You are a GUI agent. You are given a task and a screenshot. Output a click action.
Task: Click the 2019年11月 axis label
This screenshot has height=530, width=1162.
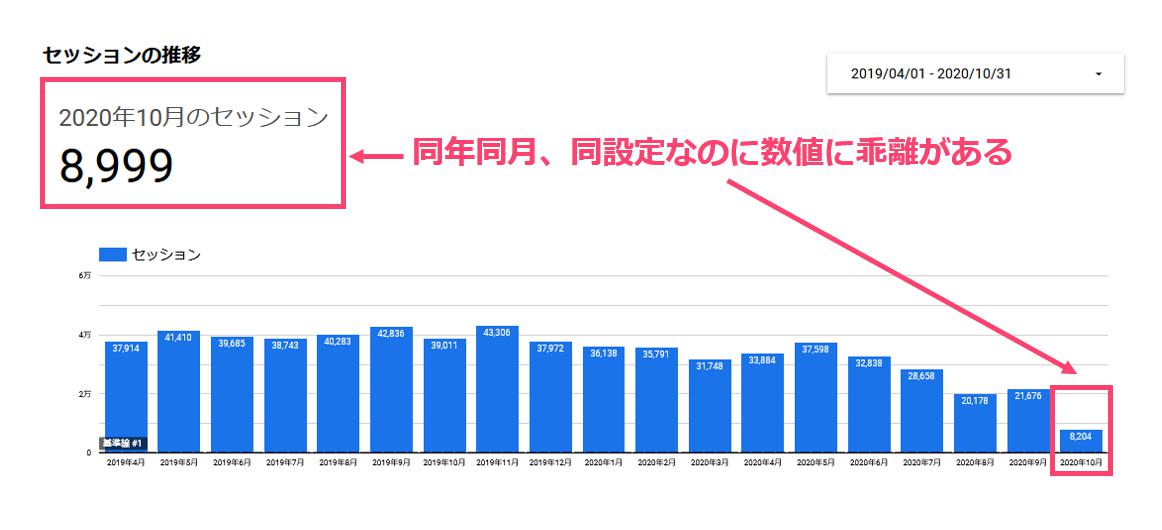[x=497, y=463]
